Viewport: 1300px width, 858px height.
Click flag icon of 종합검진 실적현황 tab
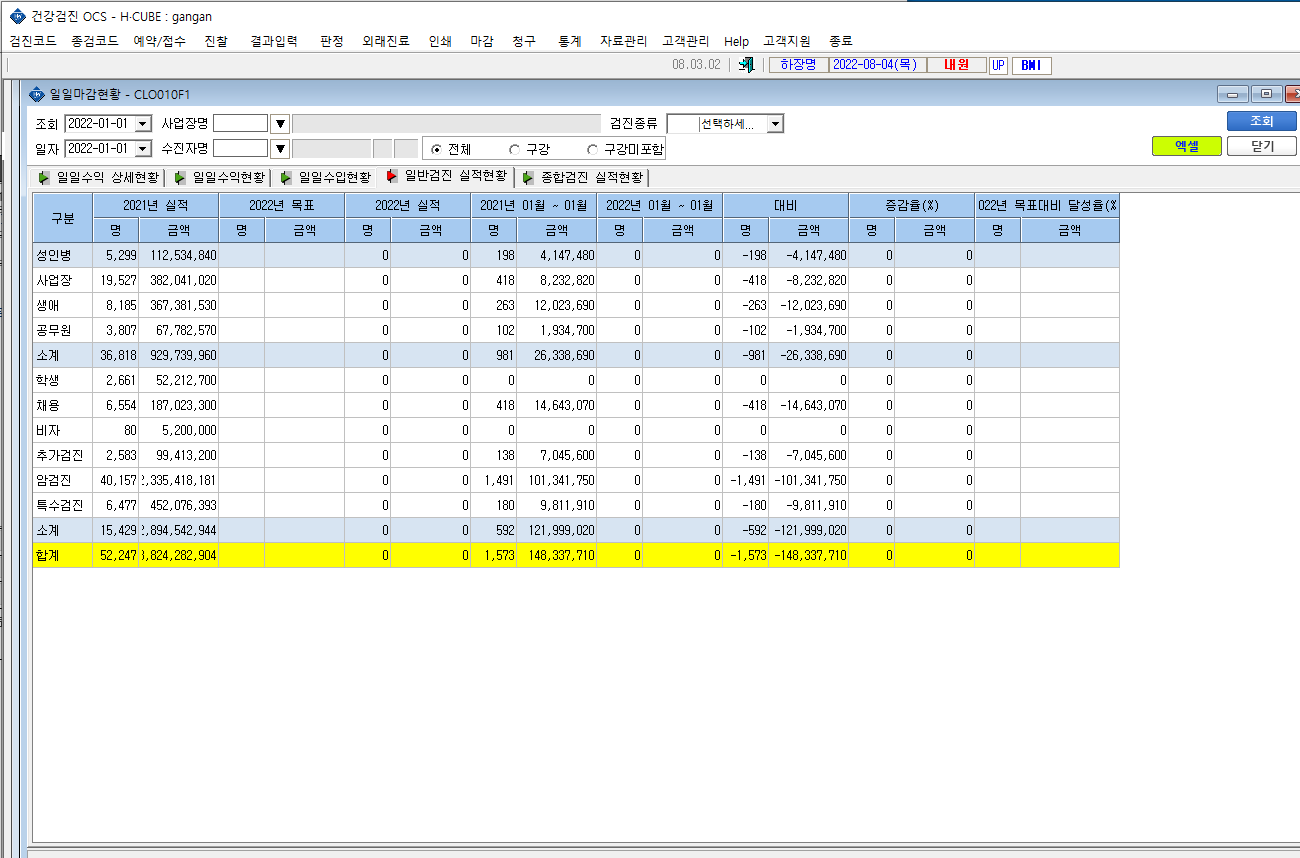[528, 178]
